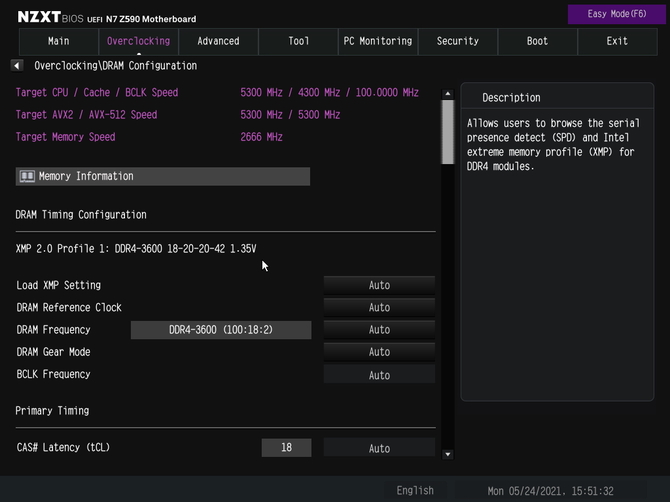This screenshot has width=670, height=502.
Task: Click the BCLK Frequency Auto field
Action: pyautogui.click(x=379, y=375)
